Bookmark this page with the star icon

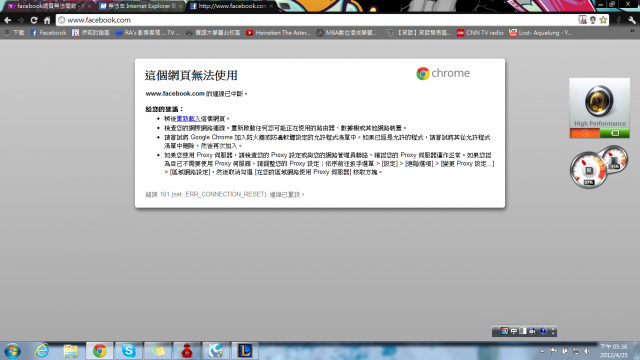(x=603, y=20)
